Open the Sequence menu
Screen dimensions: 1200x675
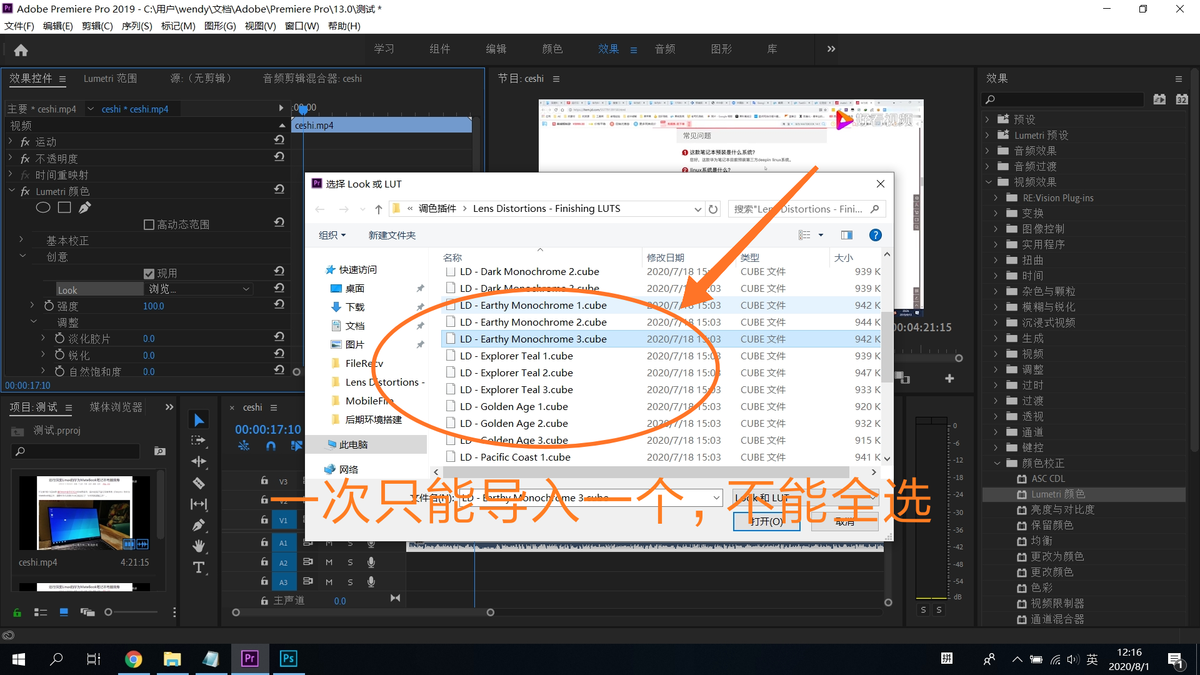[137, 26]
